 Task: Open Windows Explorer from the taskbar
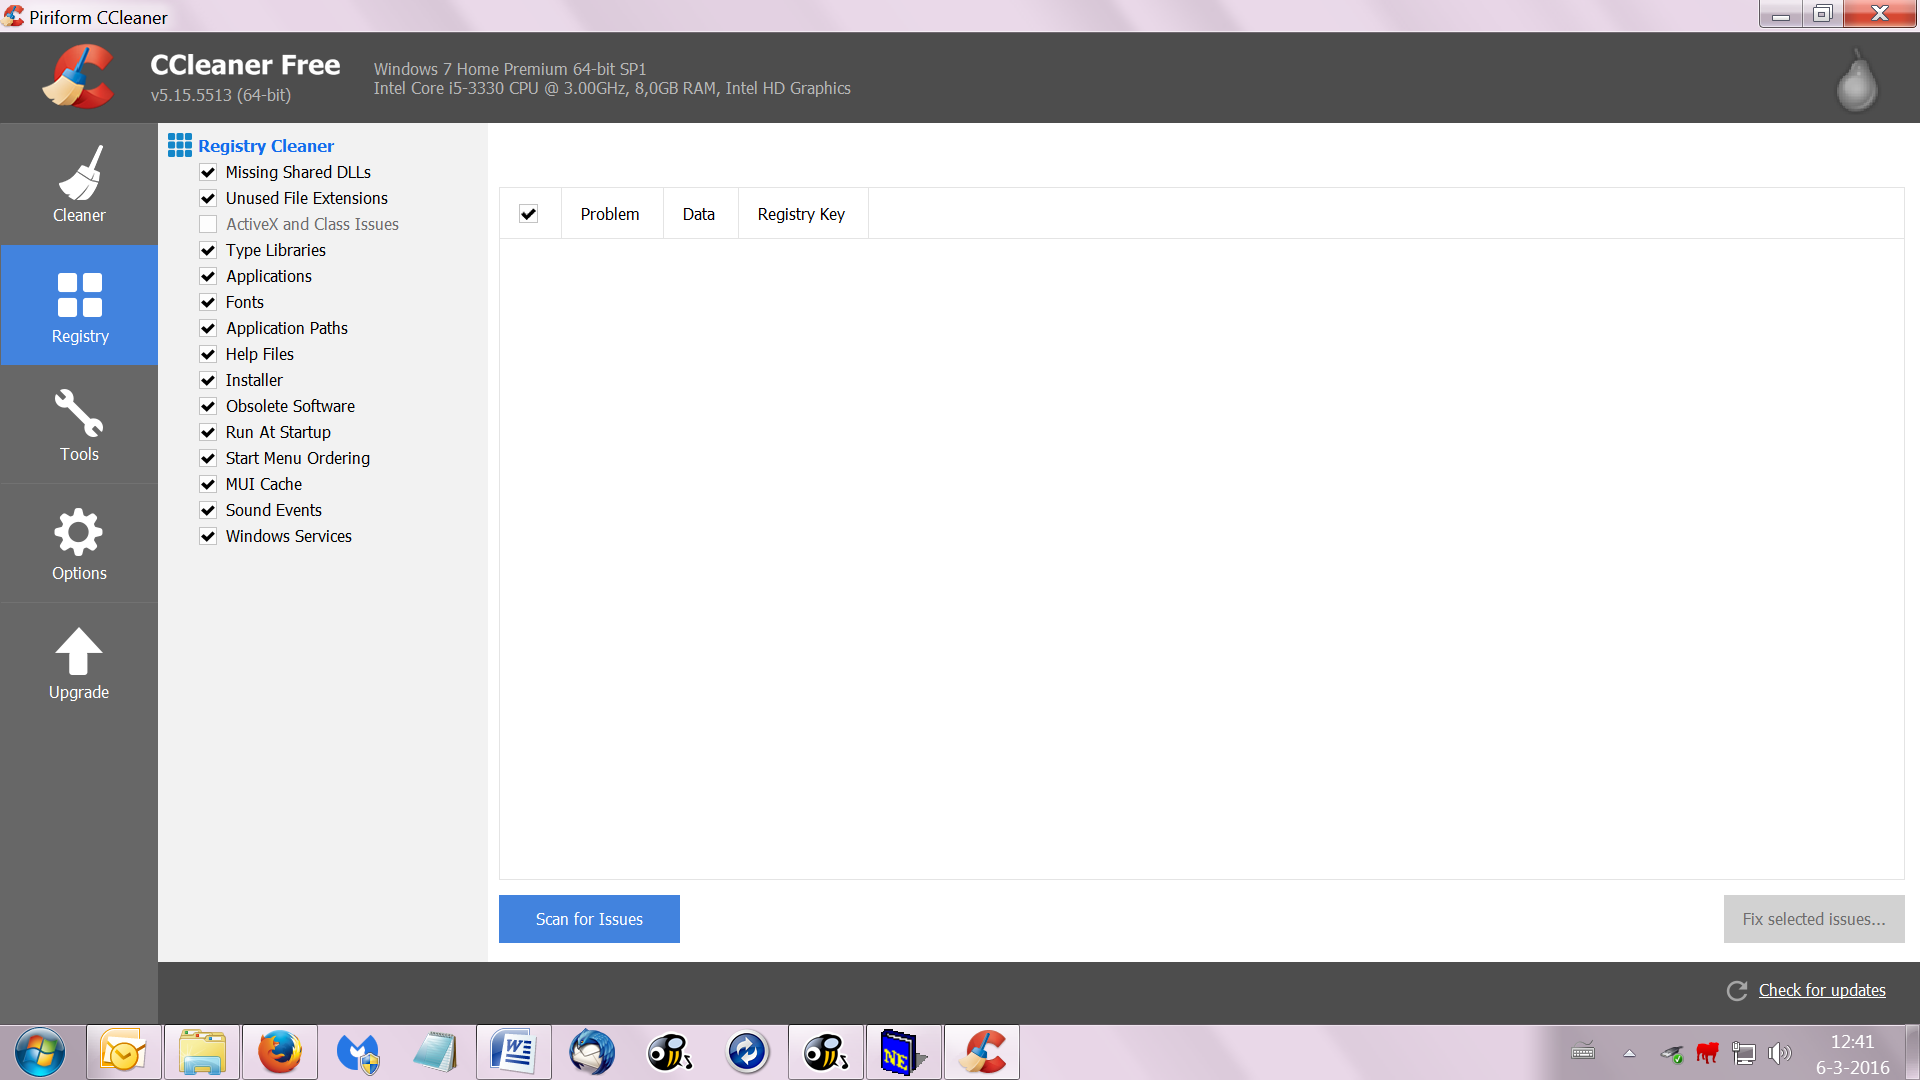202,1052
